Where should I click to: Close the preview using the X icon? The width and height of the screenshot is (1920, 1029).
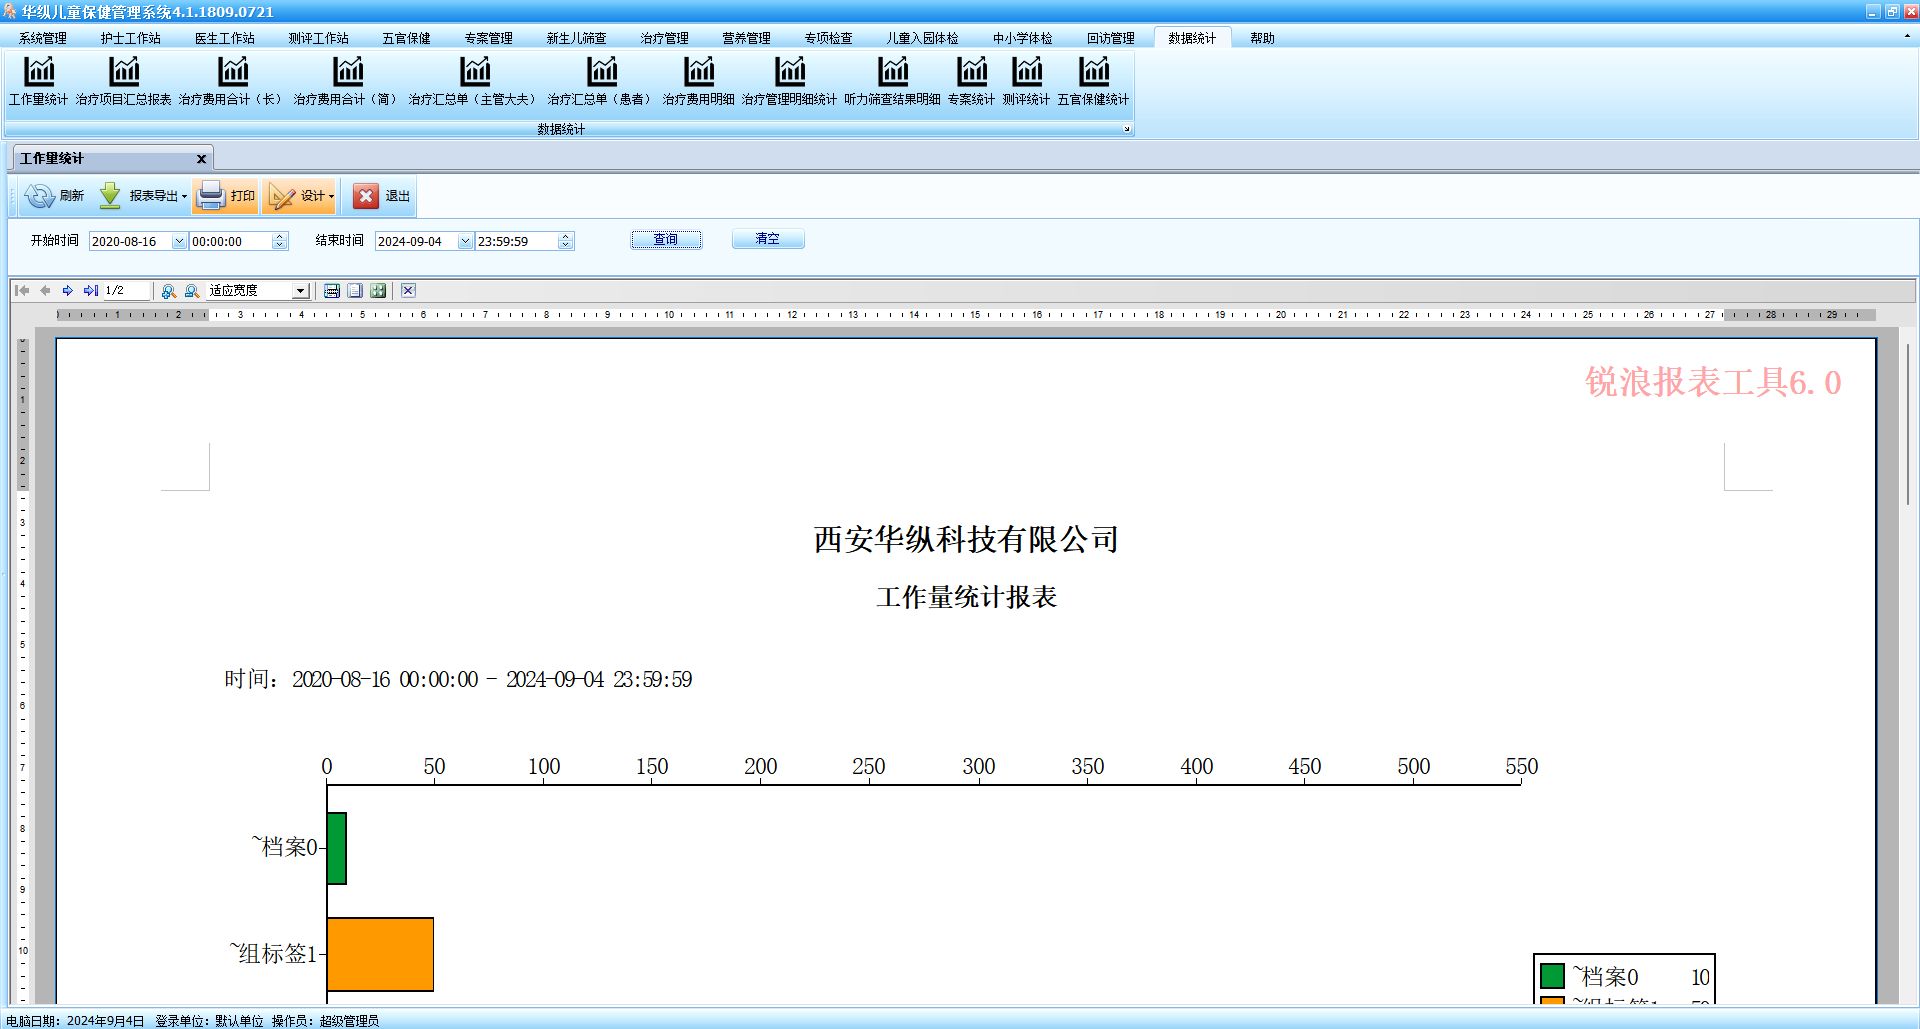(x=408, y=291)
